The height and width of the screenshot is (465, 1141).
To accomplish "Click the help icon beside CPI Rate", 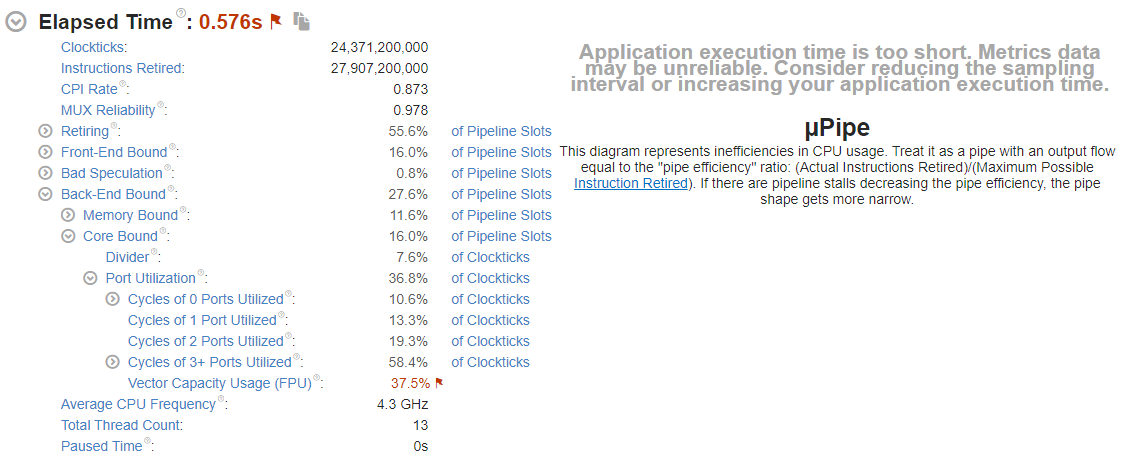I will coord(124,84).
